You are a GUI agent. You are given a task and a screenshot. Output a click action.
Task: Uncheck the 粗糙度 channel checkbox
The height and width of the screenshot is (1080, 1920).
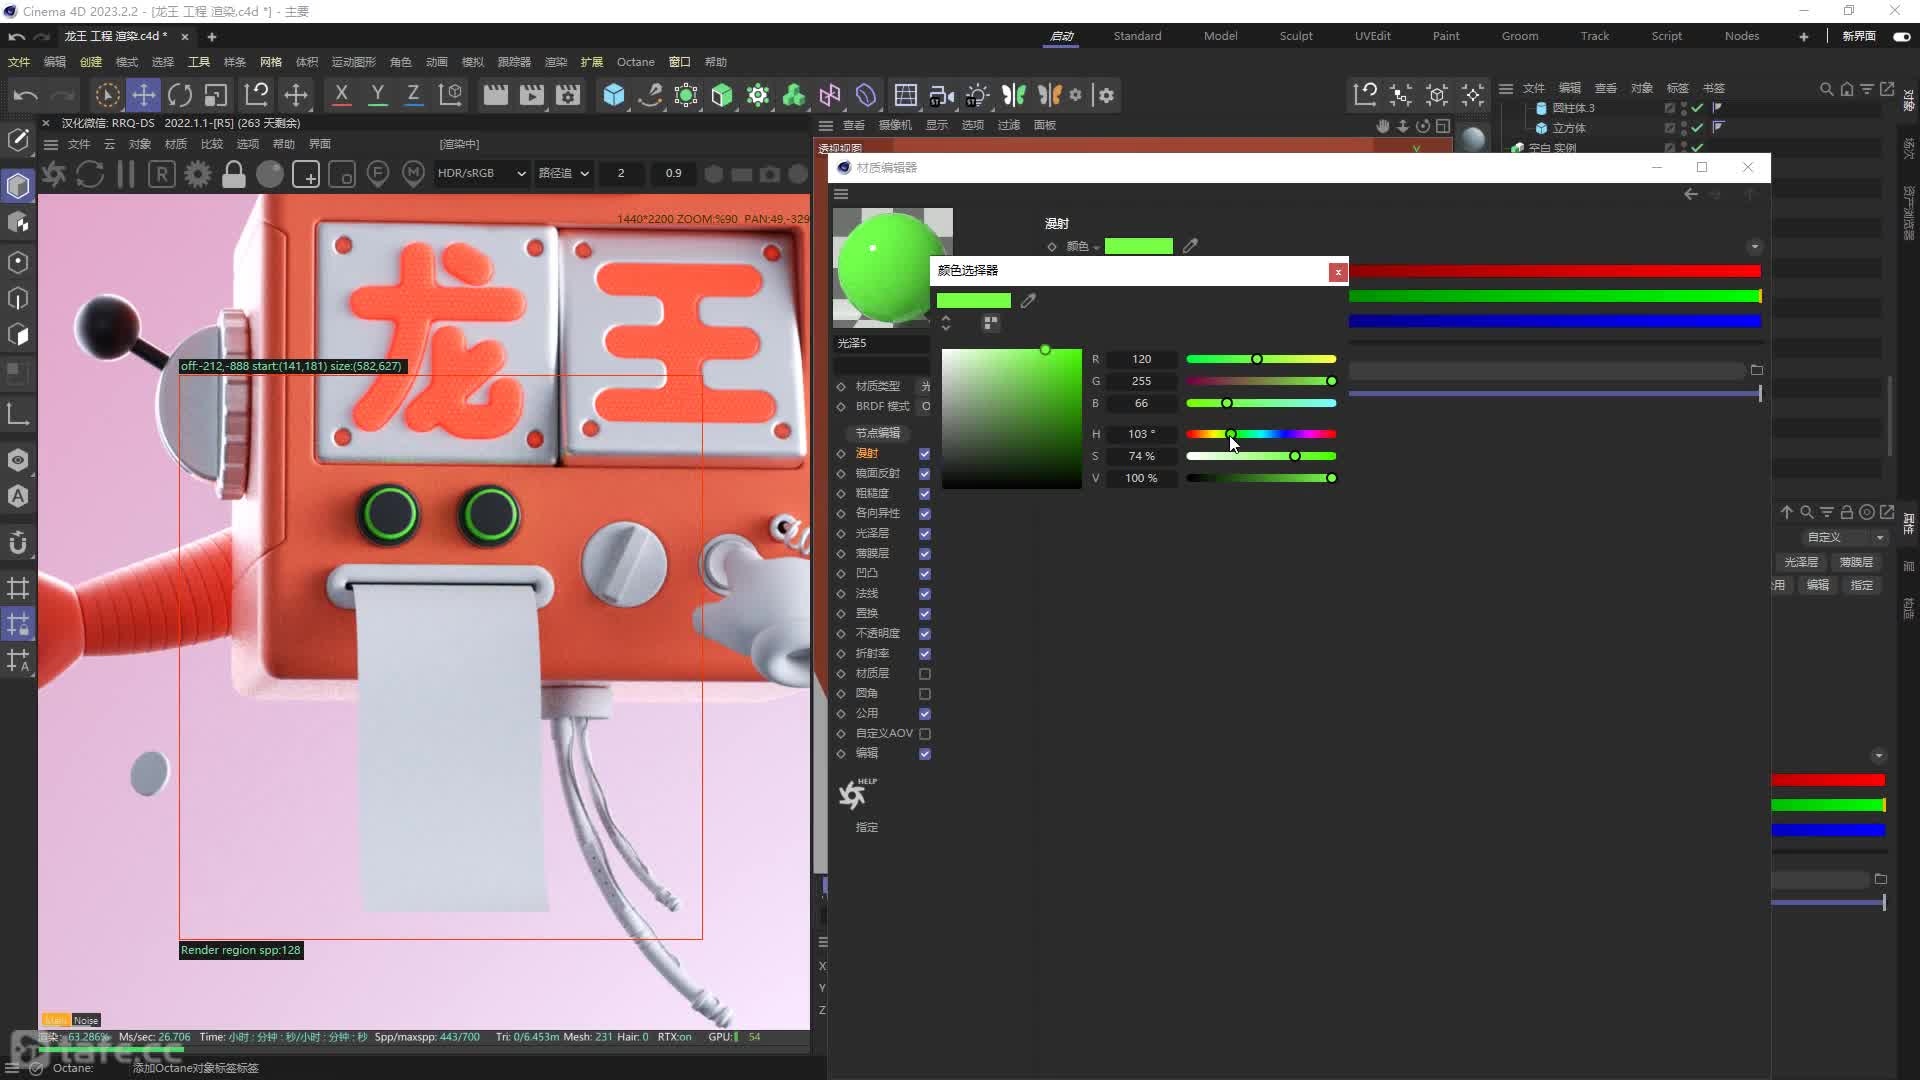pos(925,494)
